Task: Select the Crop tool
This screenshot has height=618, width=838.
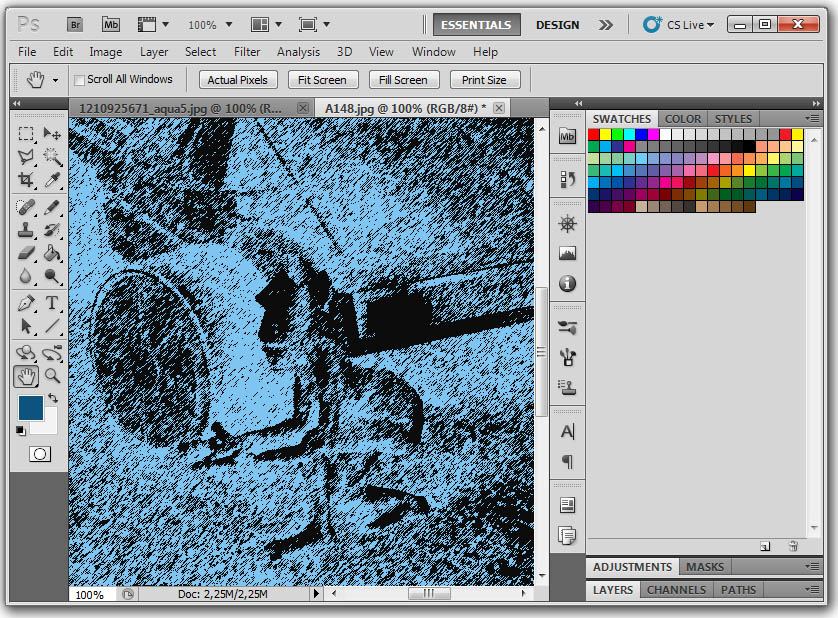Action: (x=26, y=180)
